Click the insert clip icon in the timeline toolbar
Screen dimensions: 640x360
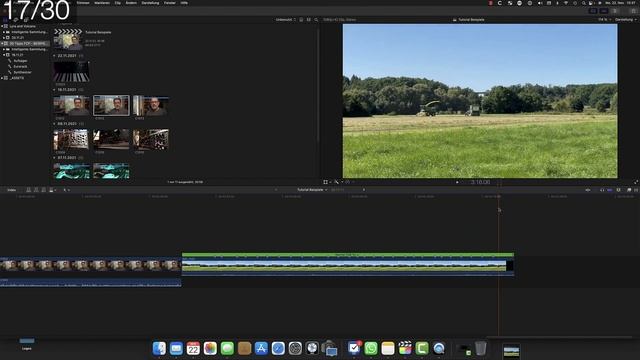click(x=36, y=190)
